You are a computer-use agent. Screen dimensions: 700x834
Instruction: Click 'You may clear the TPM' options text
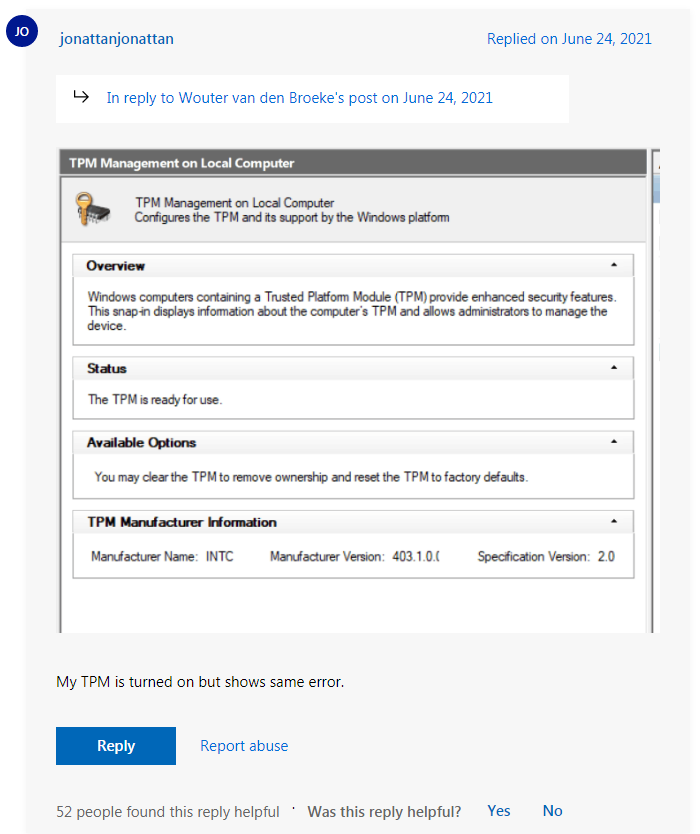[311, 477]
